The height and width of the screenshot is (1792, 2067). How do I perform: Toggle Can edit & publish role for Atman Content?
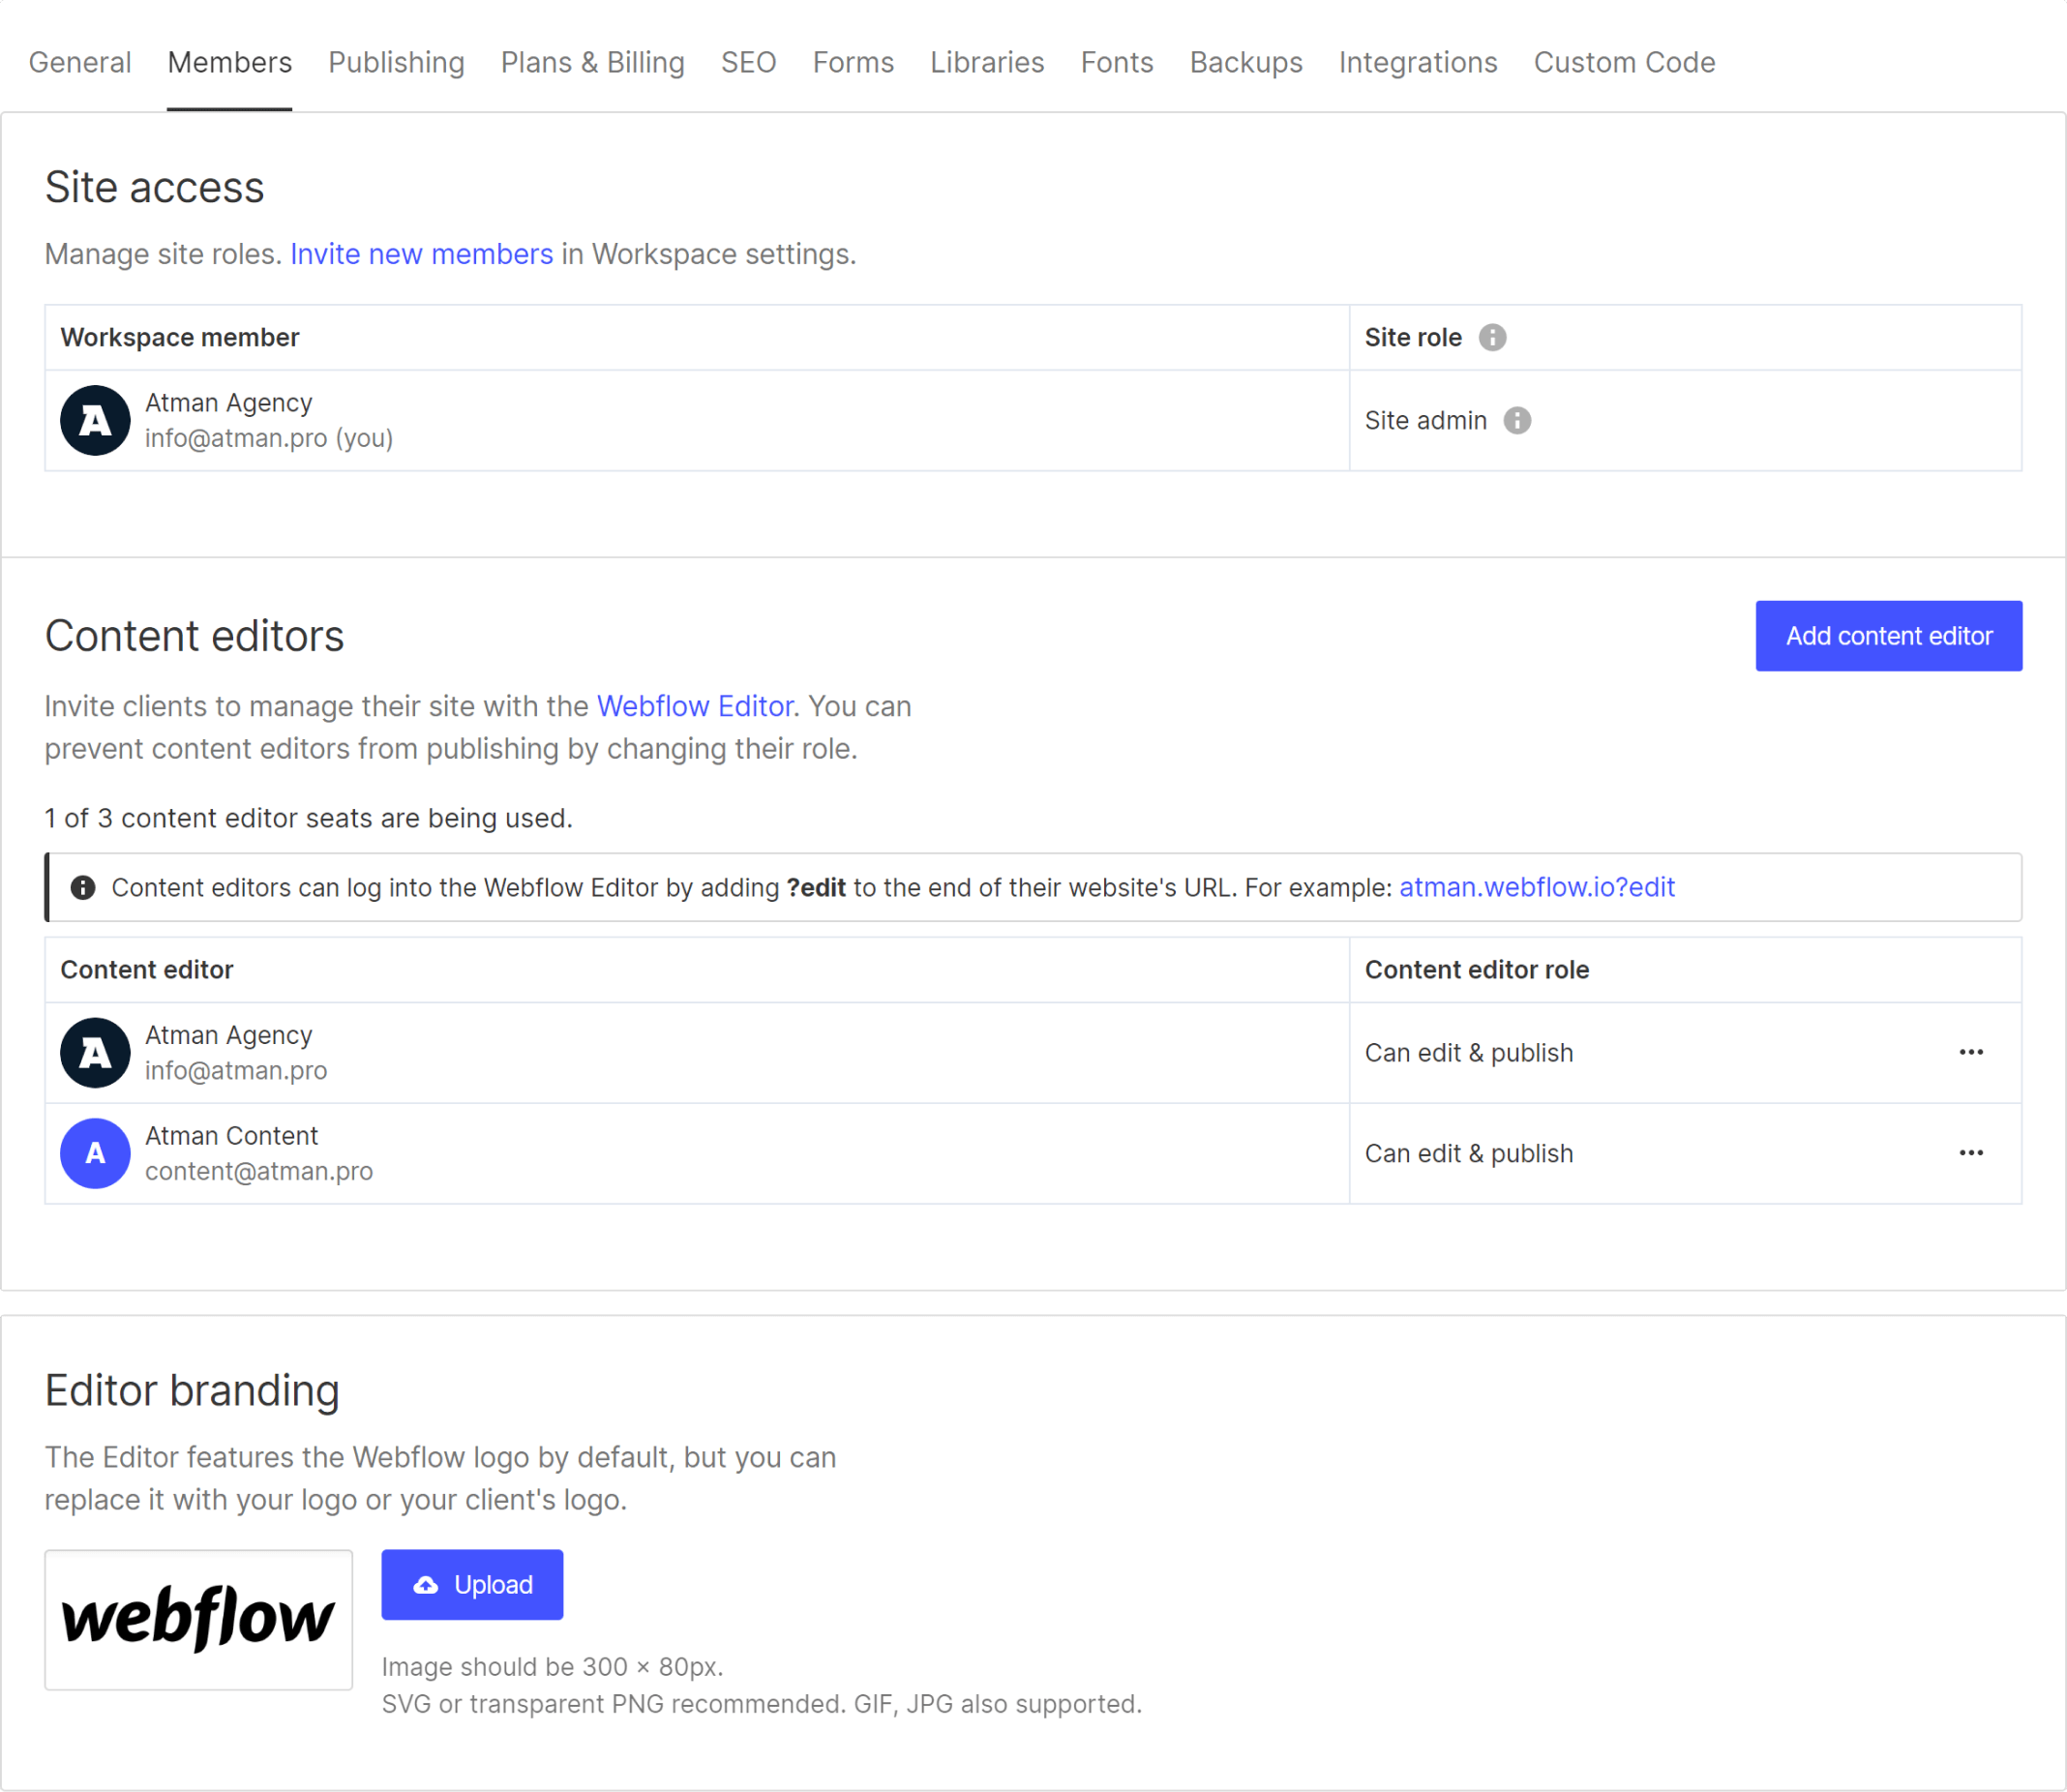(x=1974, y=1152)
